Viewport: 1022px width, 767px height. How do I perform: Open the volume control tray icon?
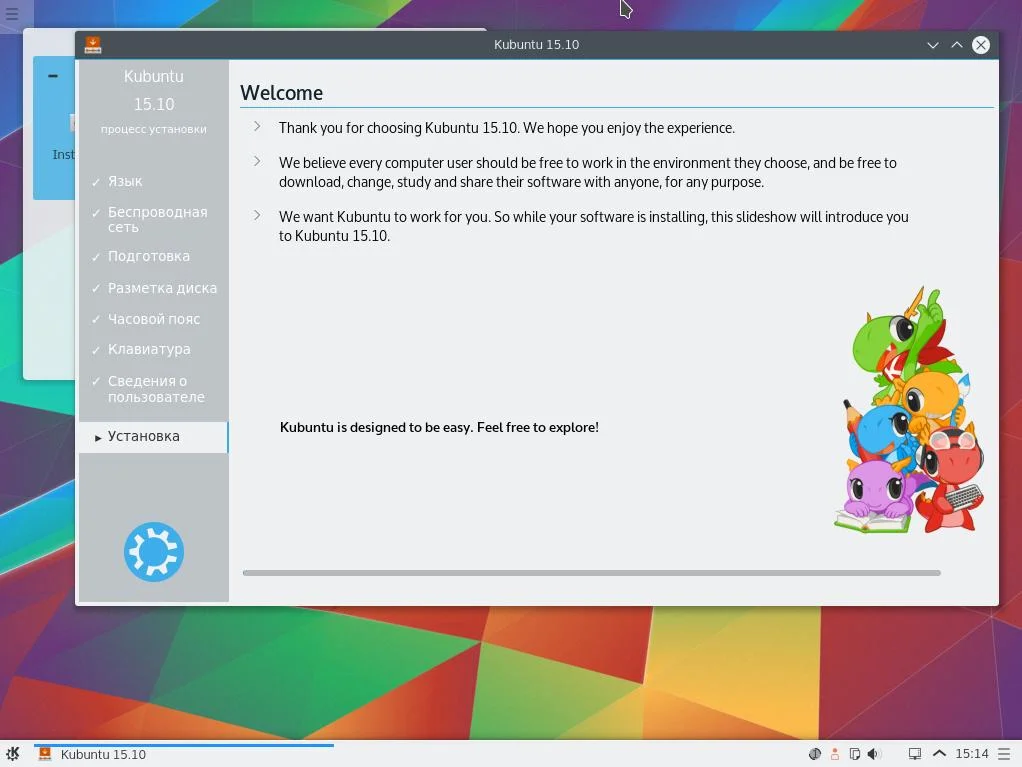[873, 754]
